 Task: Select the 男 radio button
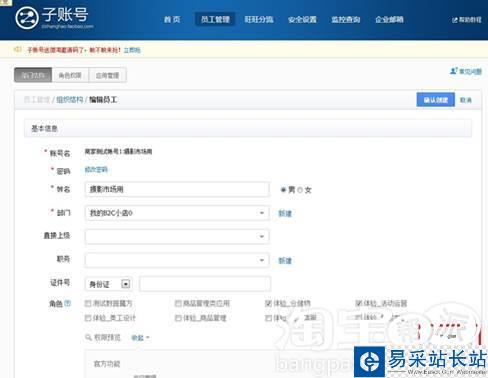pyautogui.click(x=283, y=190)
